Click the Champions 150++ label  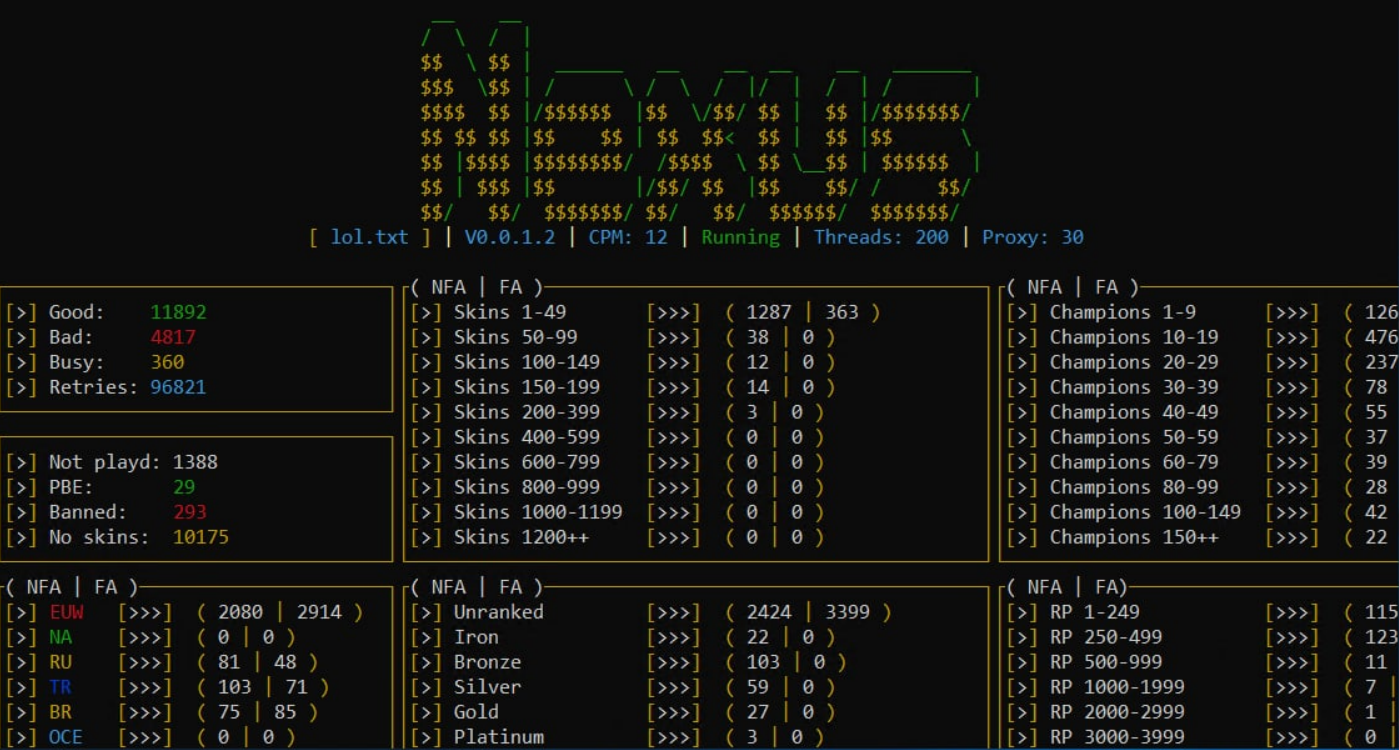click(x=1134, y=537)
